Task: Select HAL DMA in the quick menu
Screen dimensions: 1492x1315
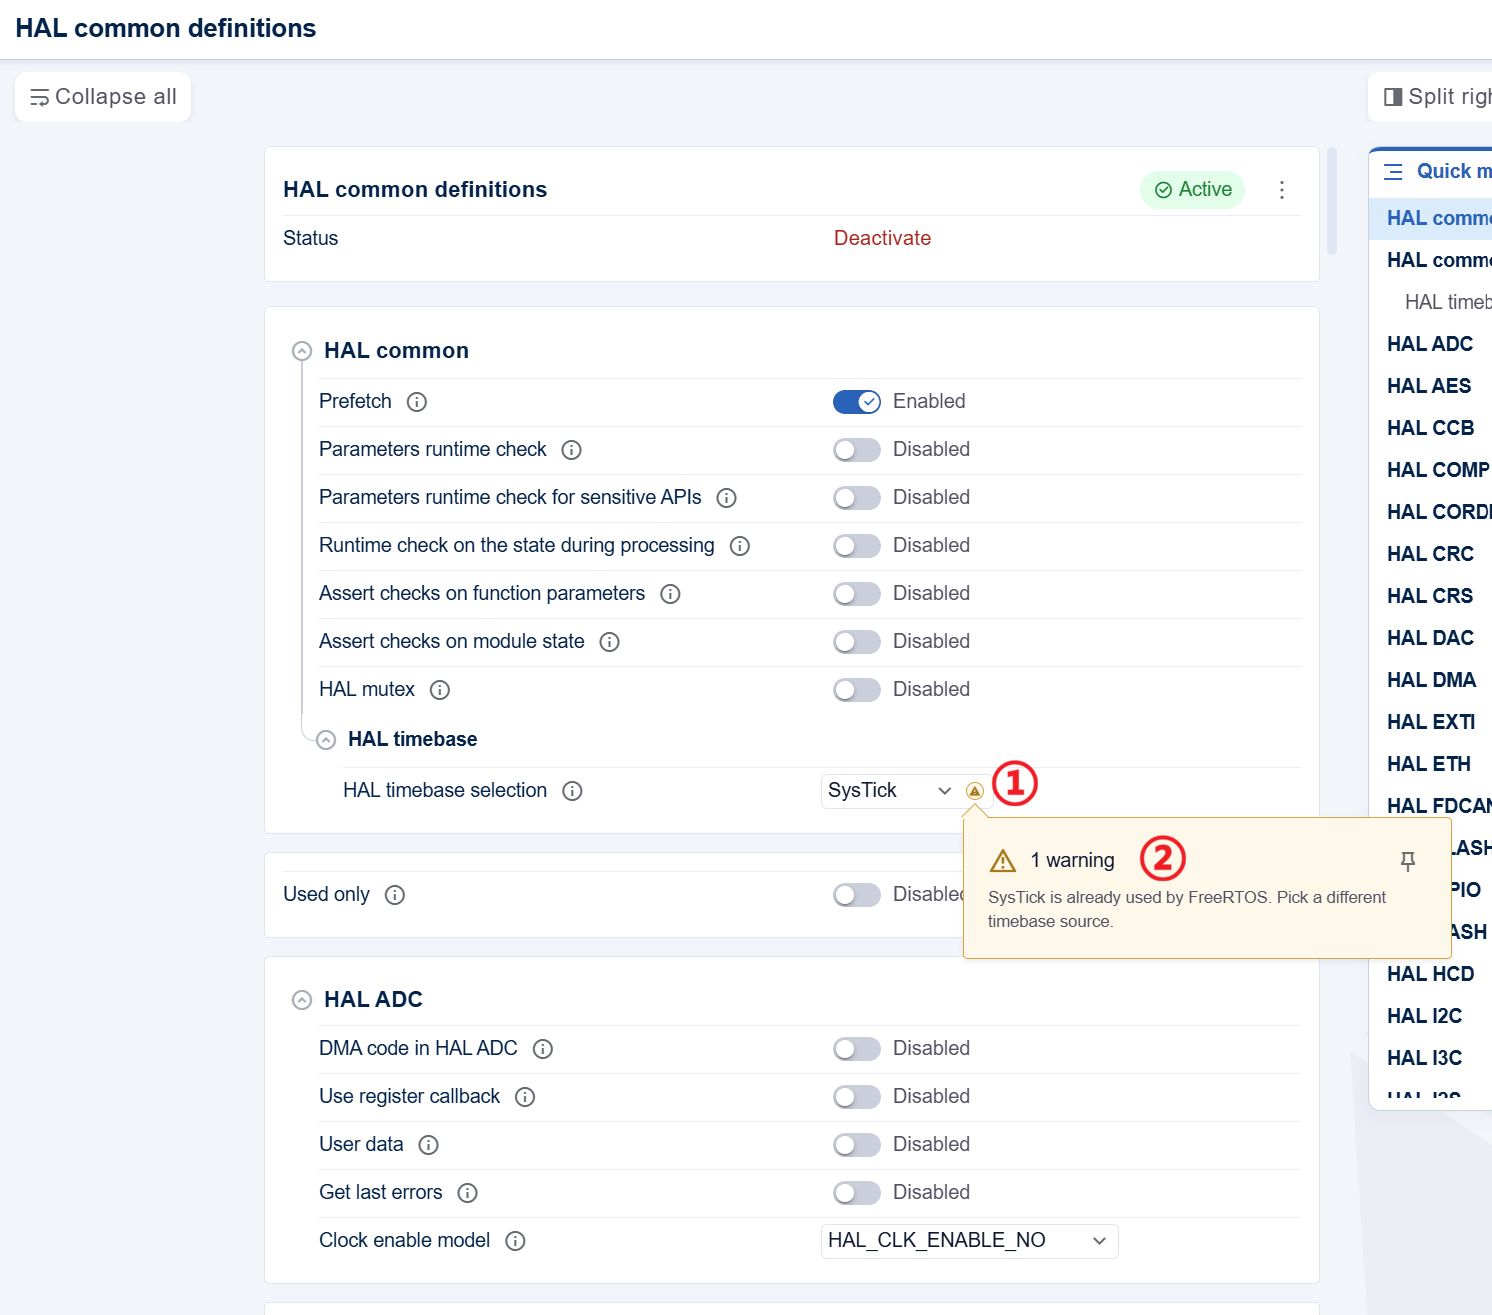Action: point(1431,680)
